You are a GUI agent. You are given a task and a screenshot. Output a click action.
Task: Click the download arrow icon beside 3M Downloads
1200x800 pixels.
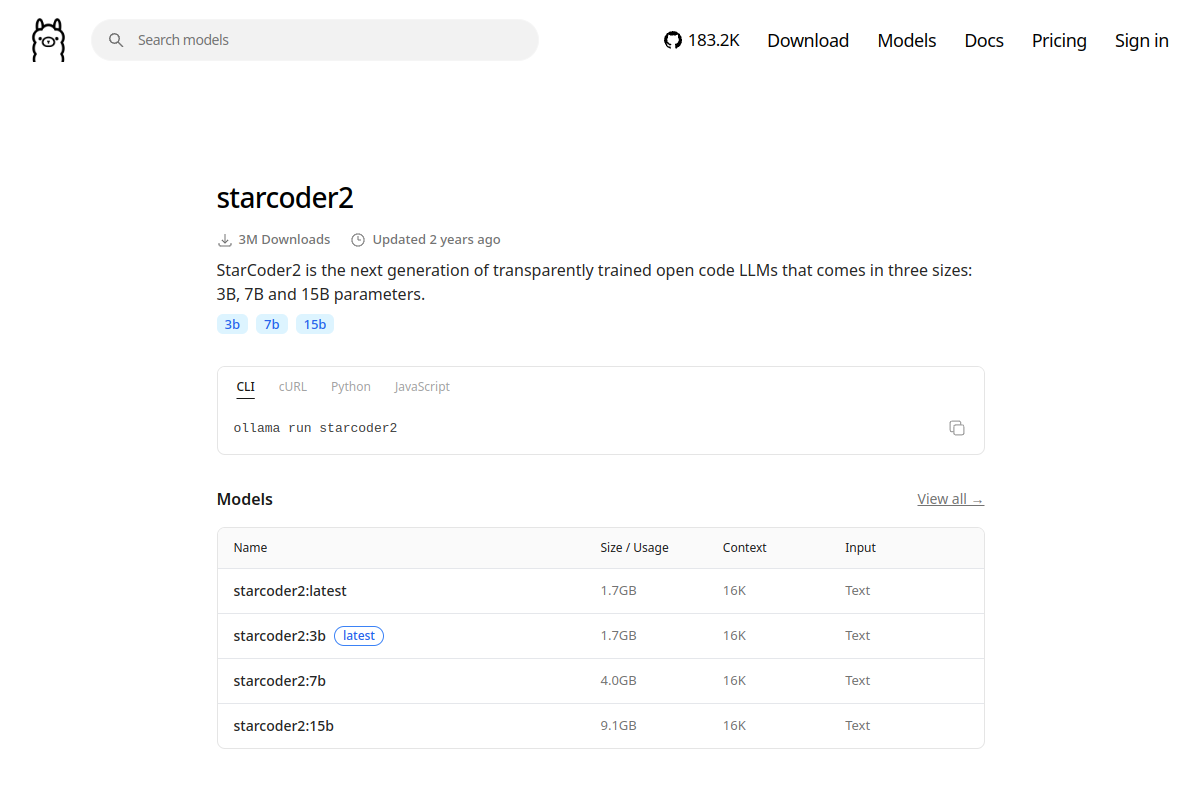(x=225, y=240)
